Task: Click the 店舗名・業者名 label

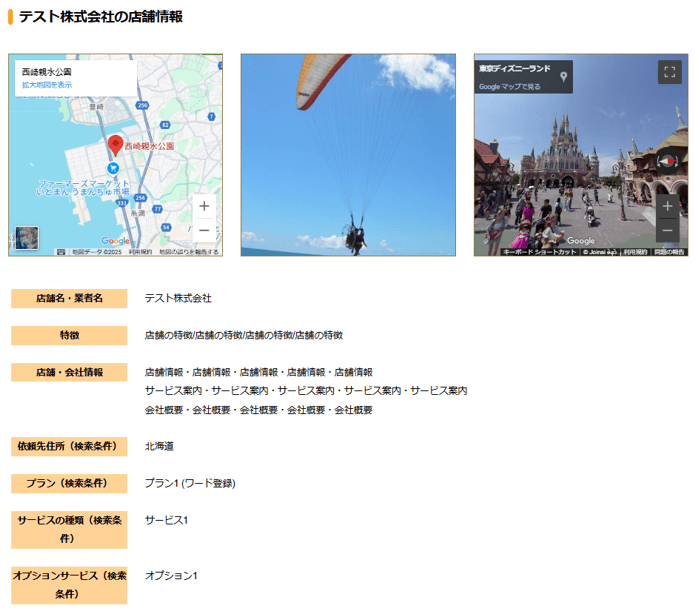Action: 69,298
